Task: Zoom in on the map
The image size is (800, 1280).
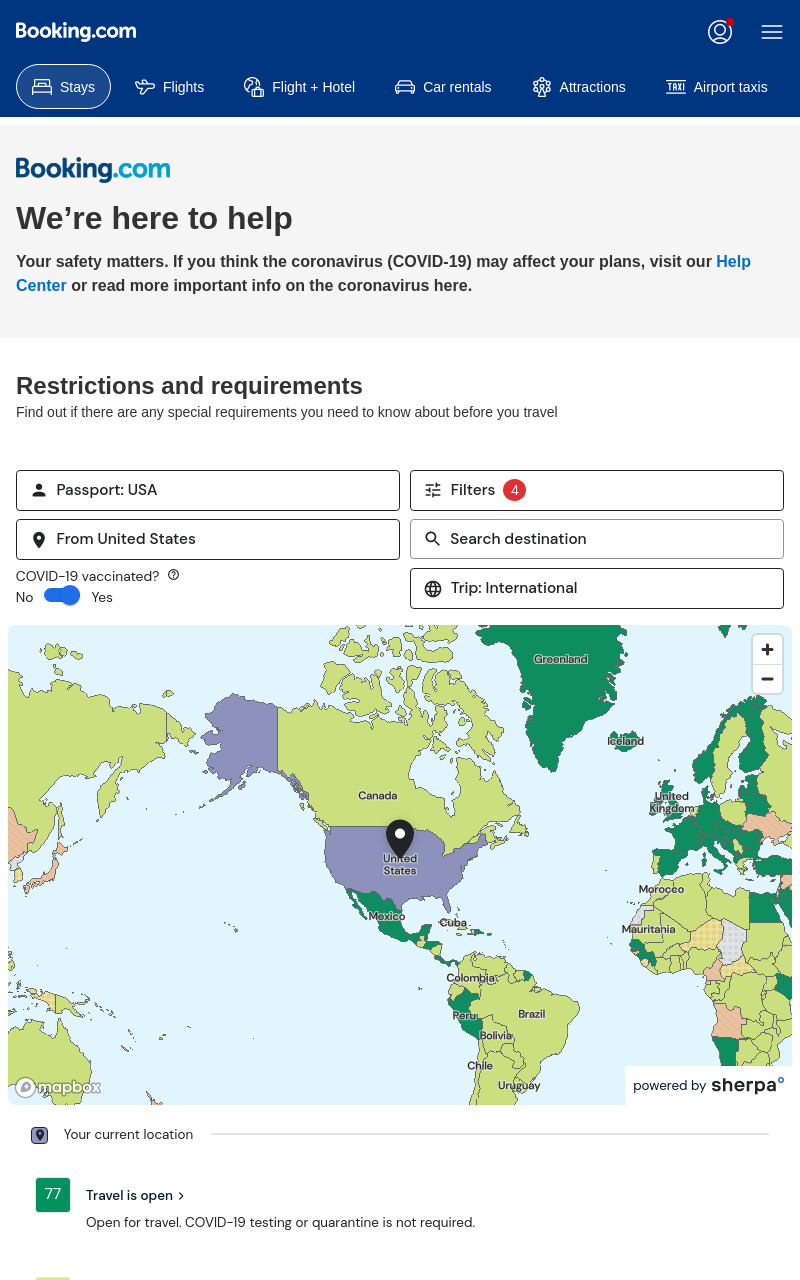Action: [767, 649]
